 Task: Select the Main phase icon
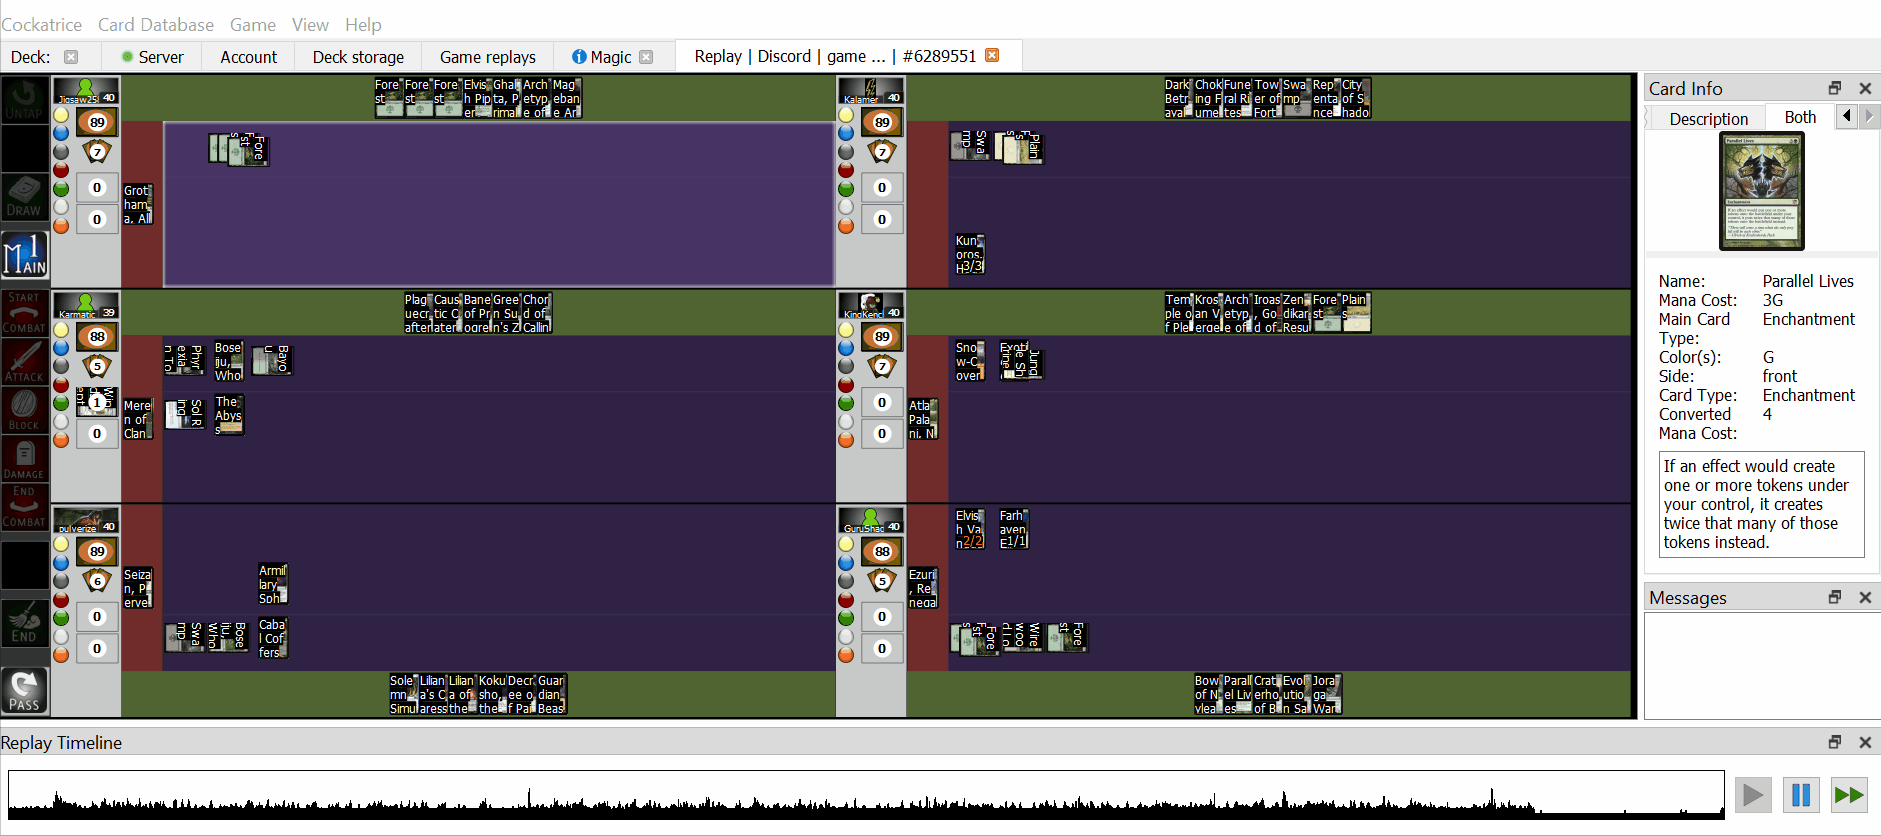tap(24, 254)
